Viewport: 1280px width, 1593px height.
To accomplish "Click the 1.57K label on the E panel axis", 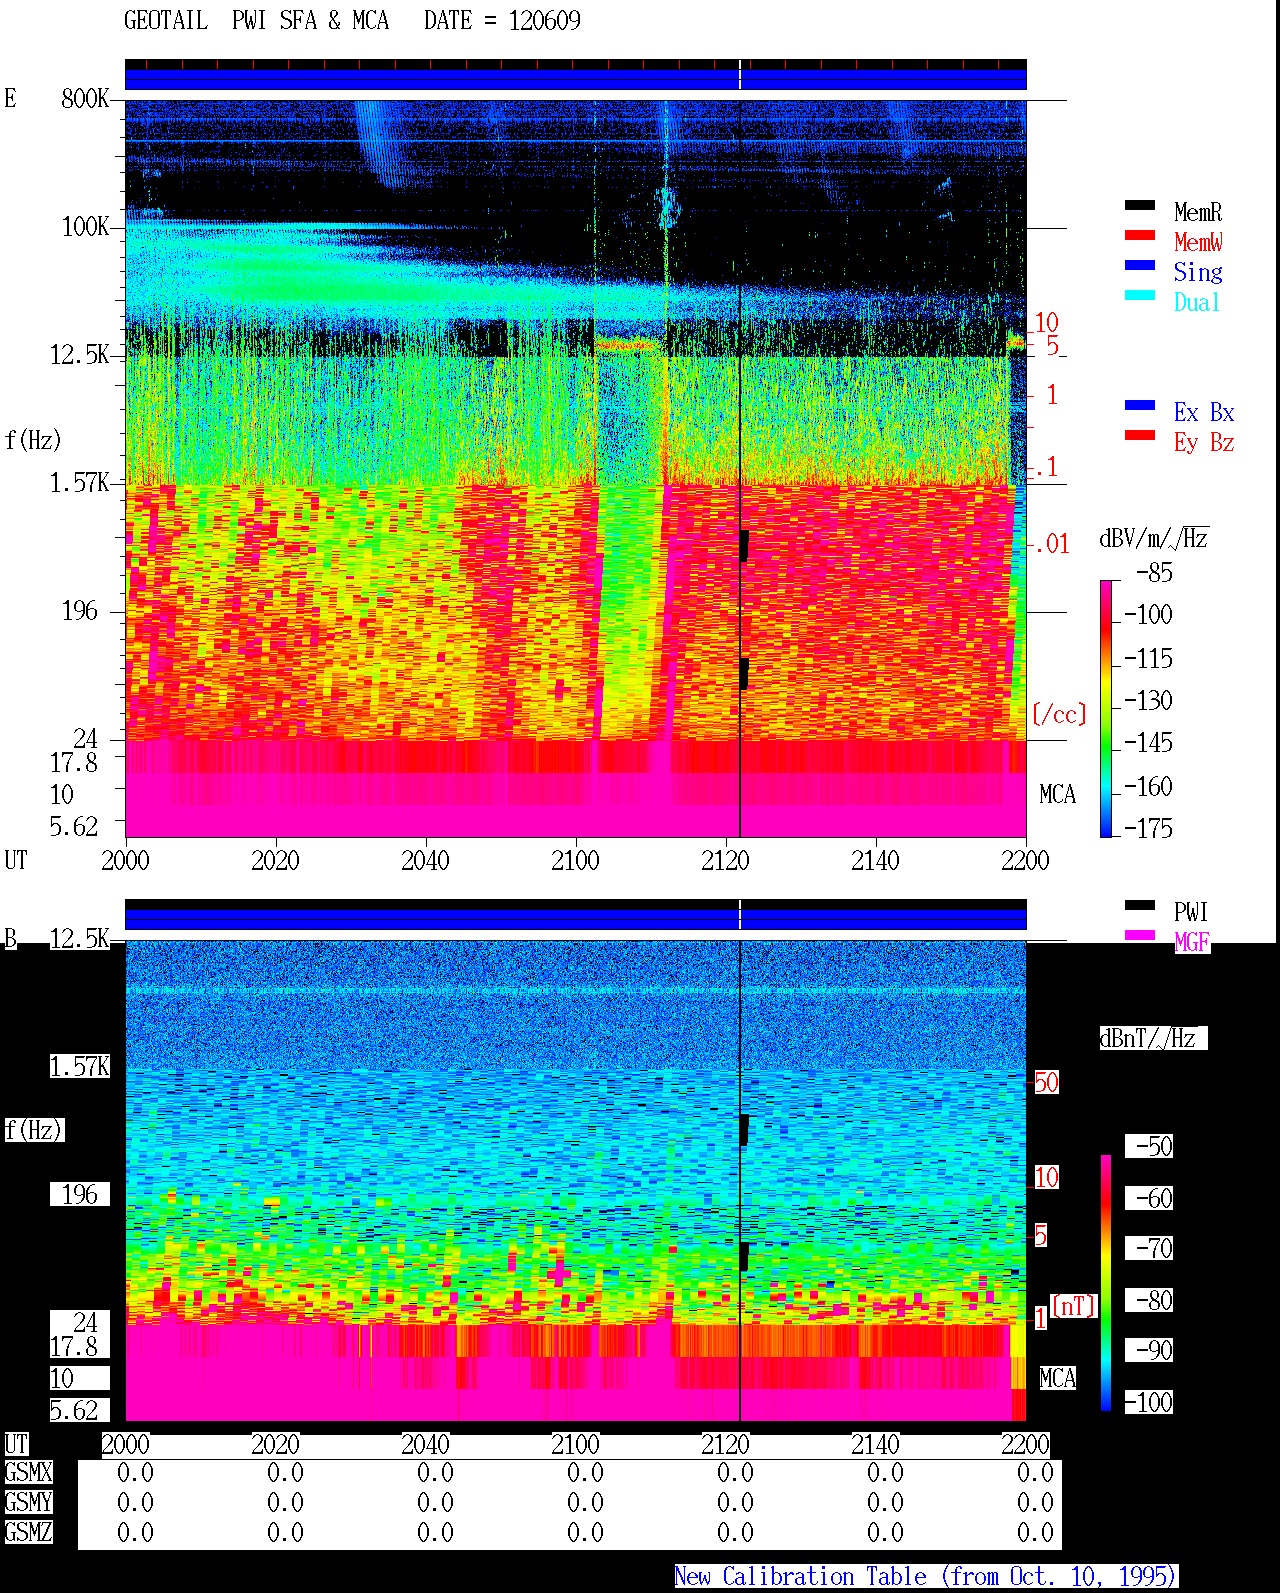I will tap(80, 482).
